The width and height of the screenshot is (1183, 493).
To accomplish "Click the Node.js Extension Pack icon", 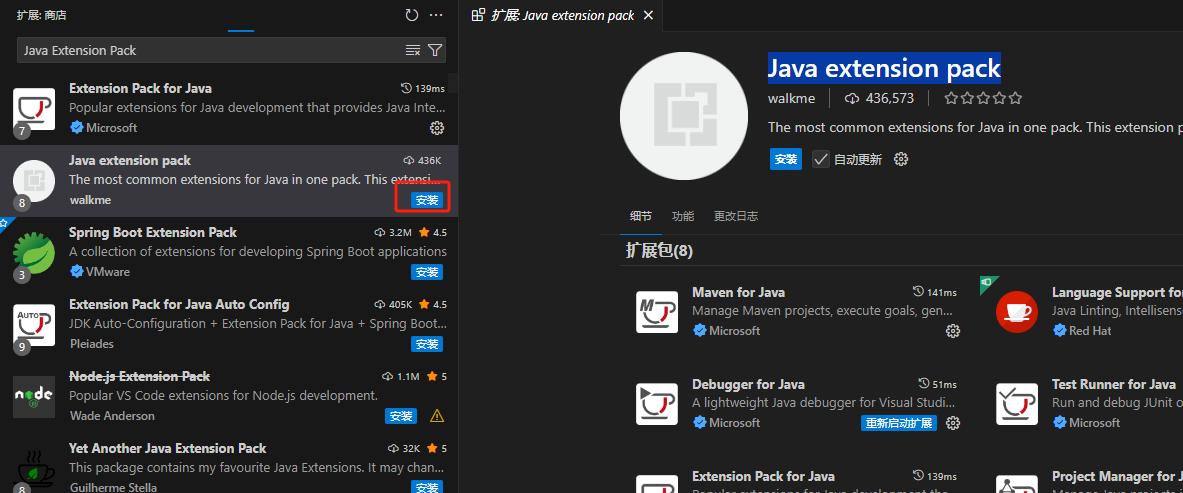I will click(x=34, y=397).
